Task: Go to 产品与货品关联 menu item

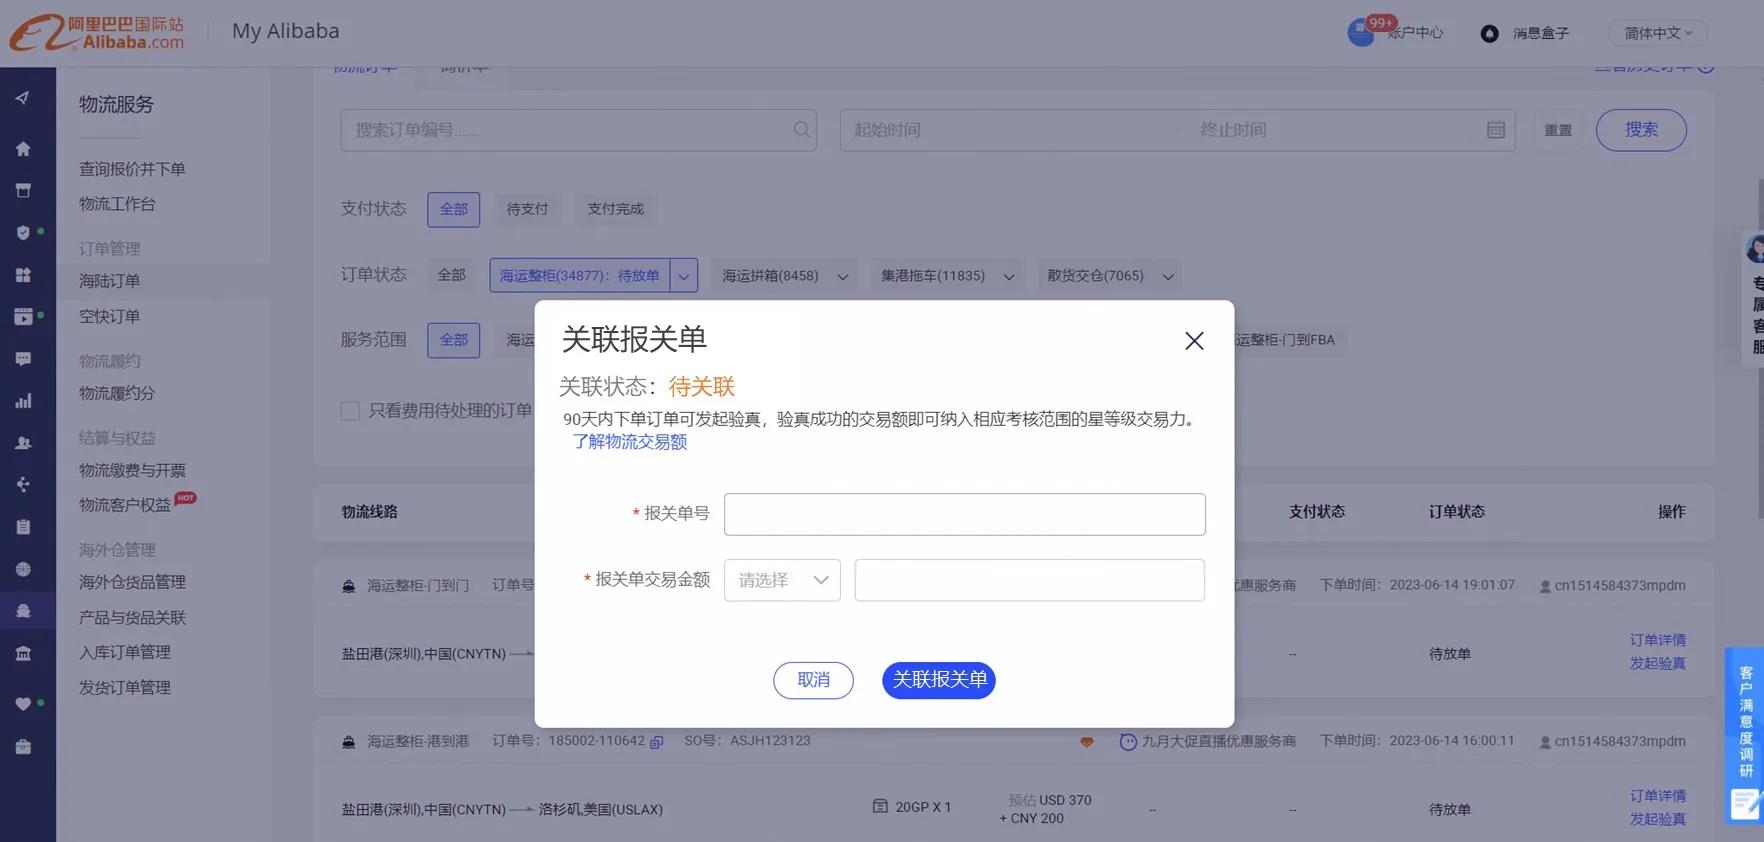Action: pos(132,617)
